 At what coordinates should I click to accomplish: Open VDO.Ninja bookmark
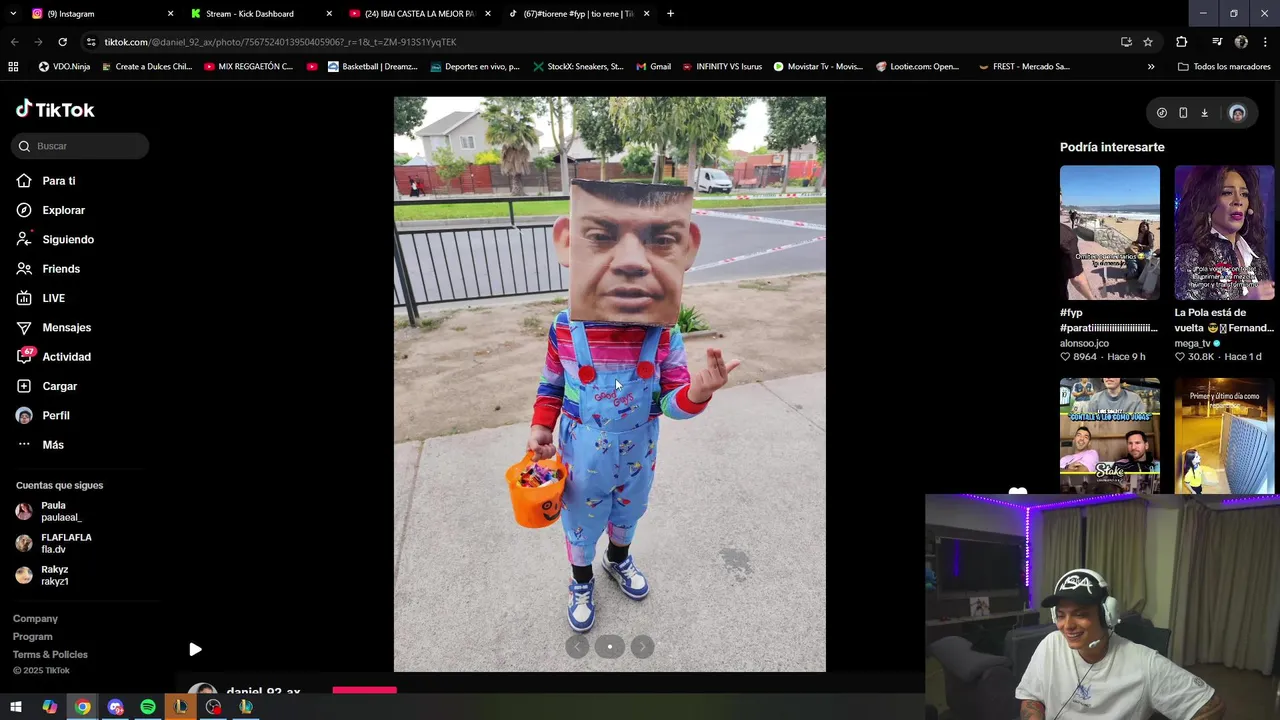[64, 67]
